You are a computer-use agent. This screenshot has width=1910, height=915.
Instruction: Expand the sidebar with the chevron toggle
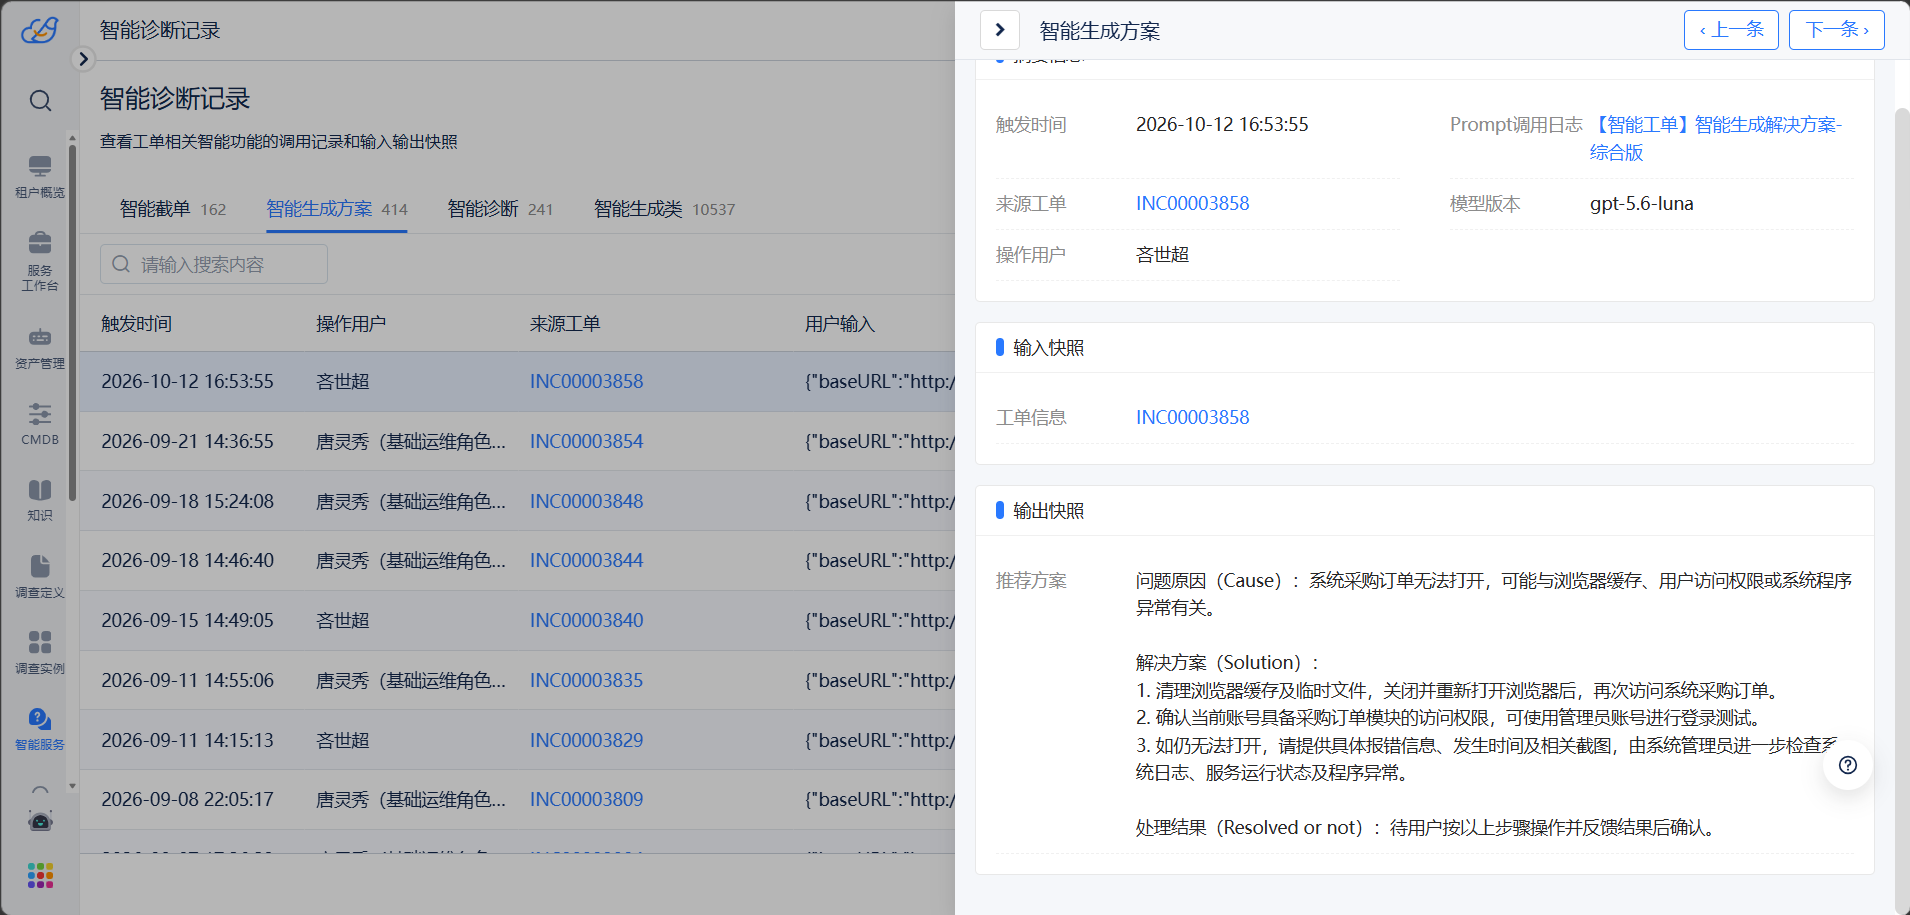pos(84,59)
